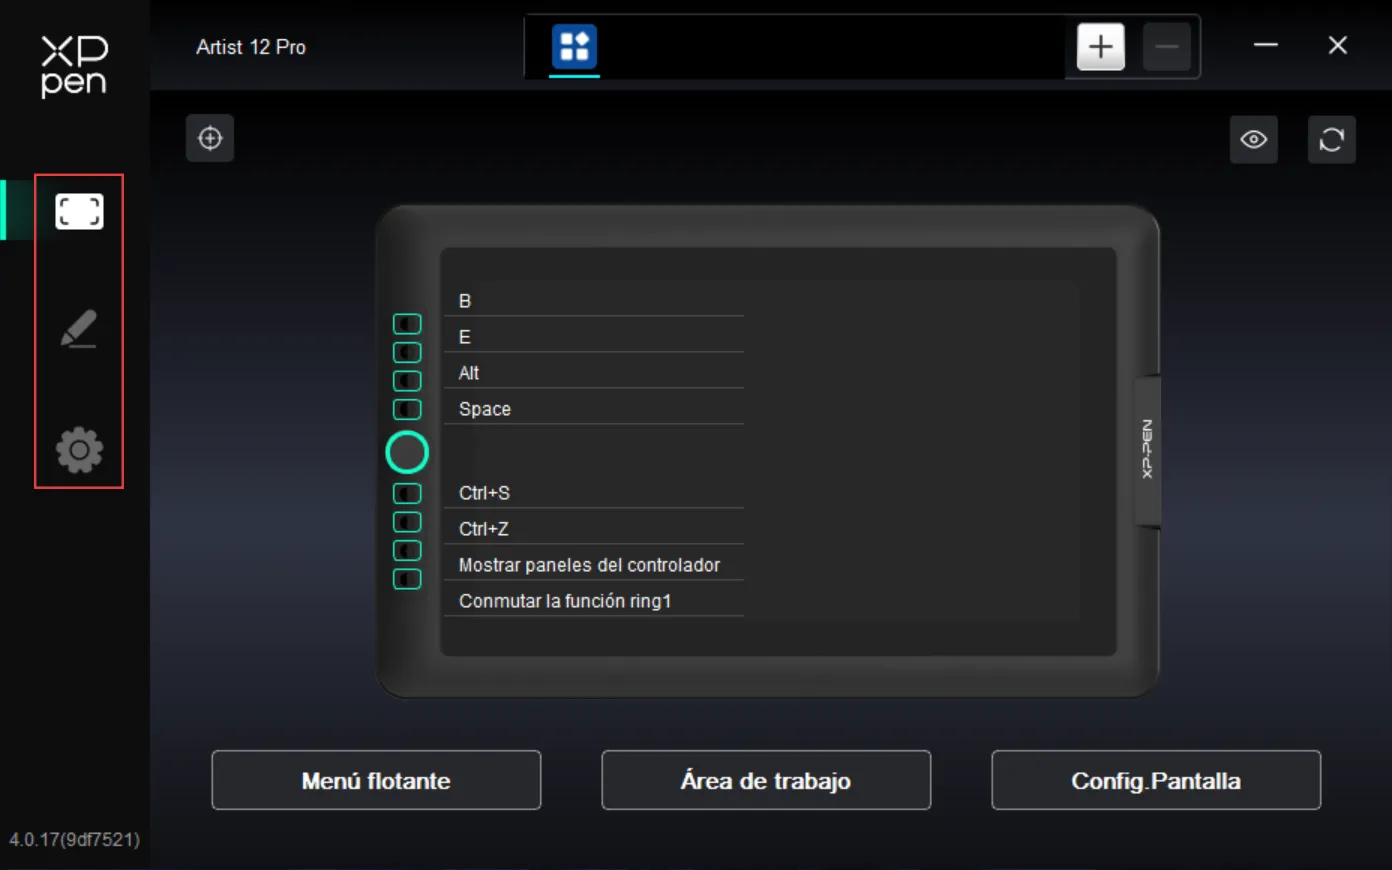Open the Ctrl+Z shortcut key setting

tap(594, 528)
